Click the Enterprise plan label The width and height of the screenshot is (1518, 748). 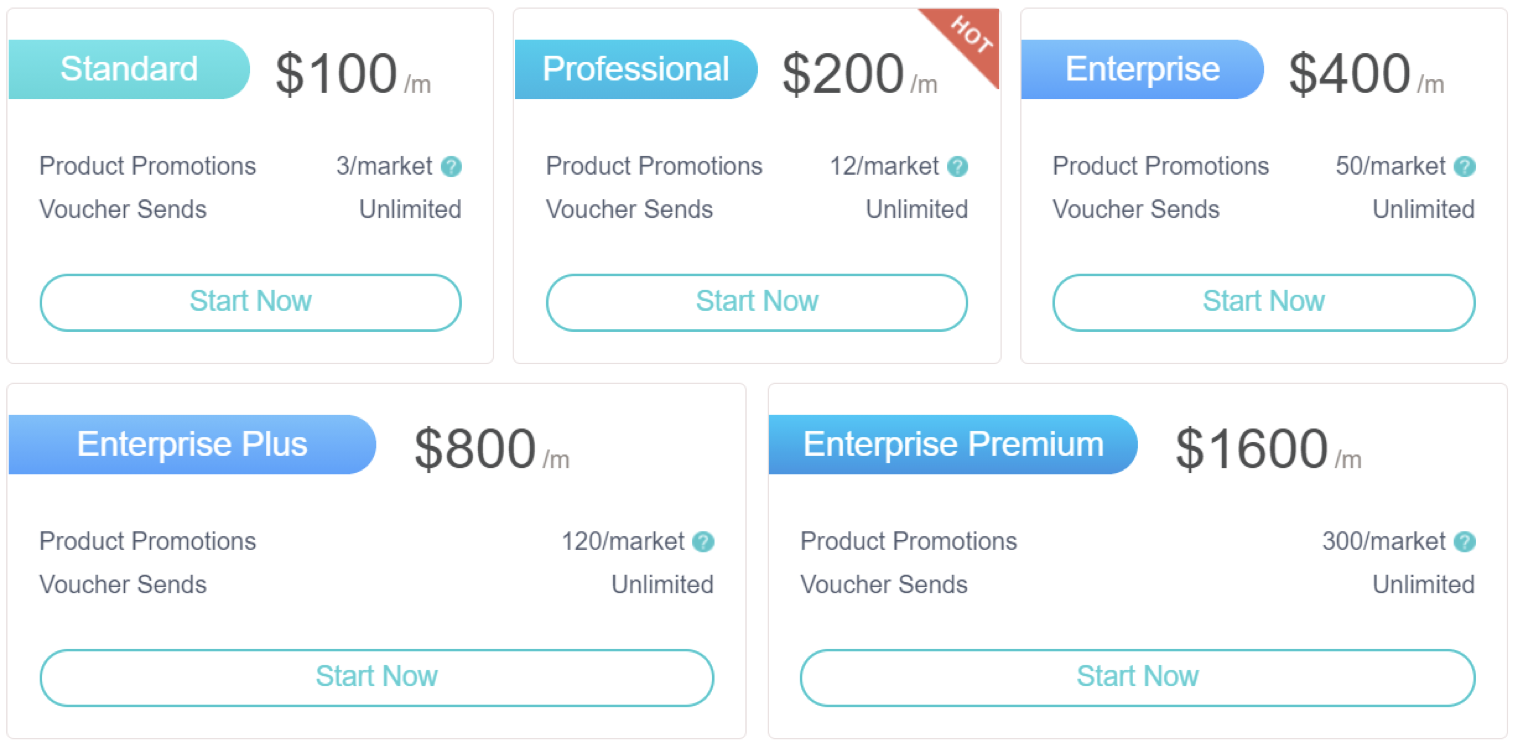click(1143, 69)
